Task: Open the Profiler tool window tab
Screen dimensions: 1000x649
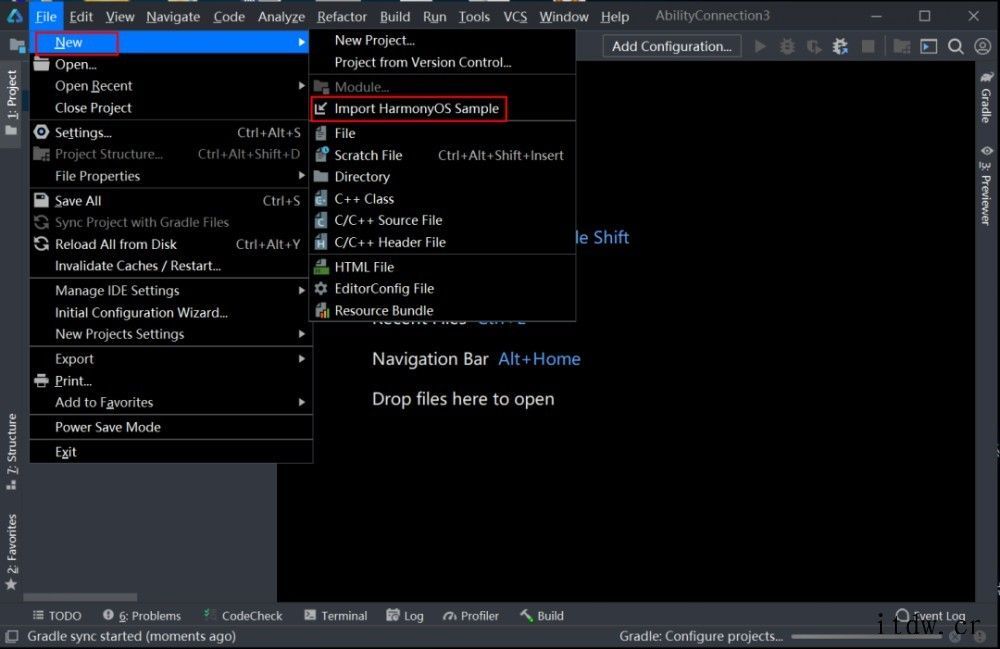Action: point(471,616)
